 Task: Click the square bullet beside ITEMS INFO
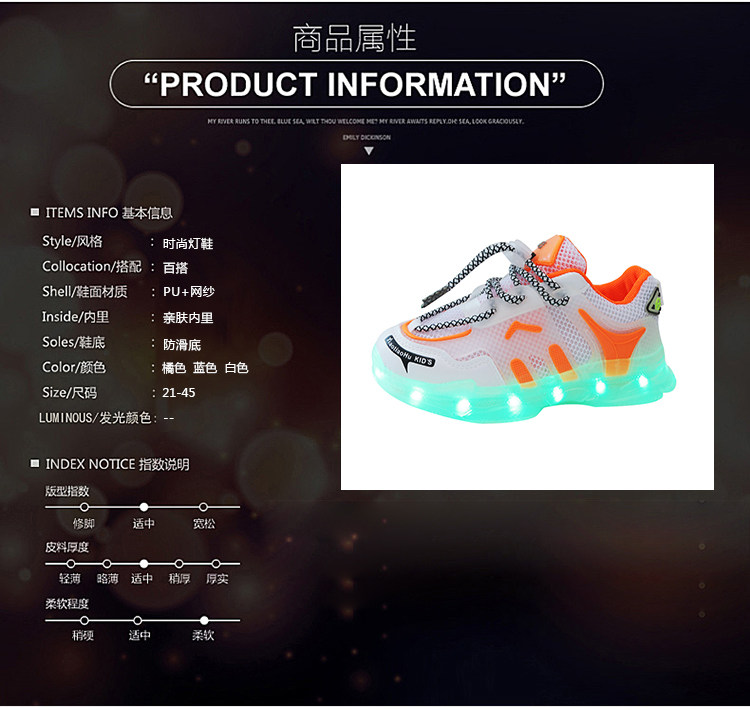pyautogui.click(x=34, y=212)
